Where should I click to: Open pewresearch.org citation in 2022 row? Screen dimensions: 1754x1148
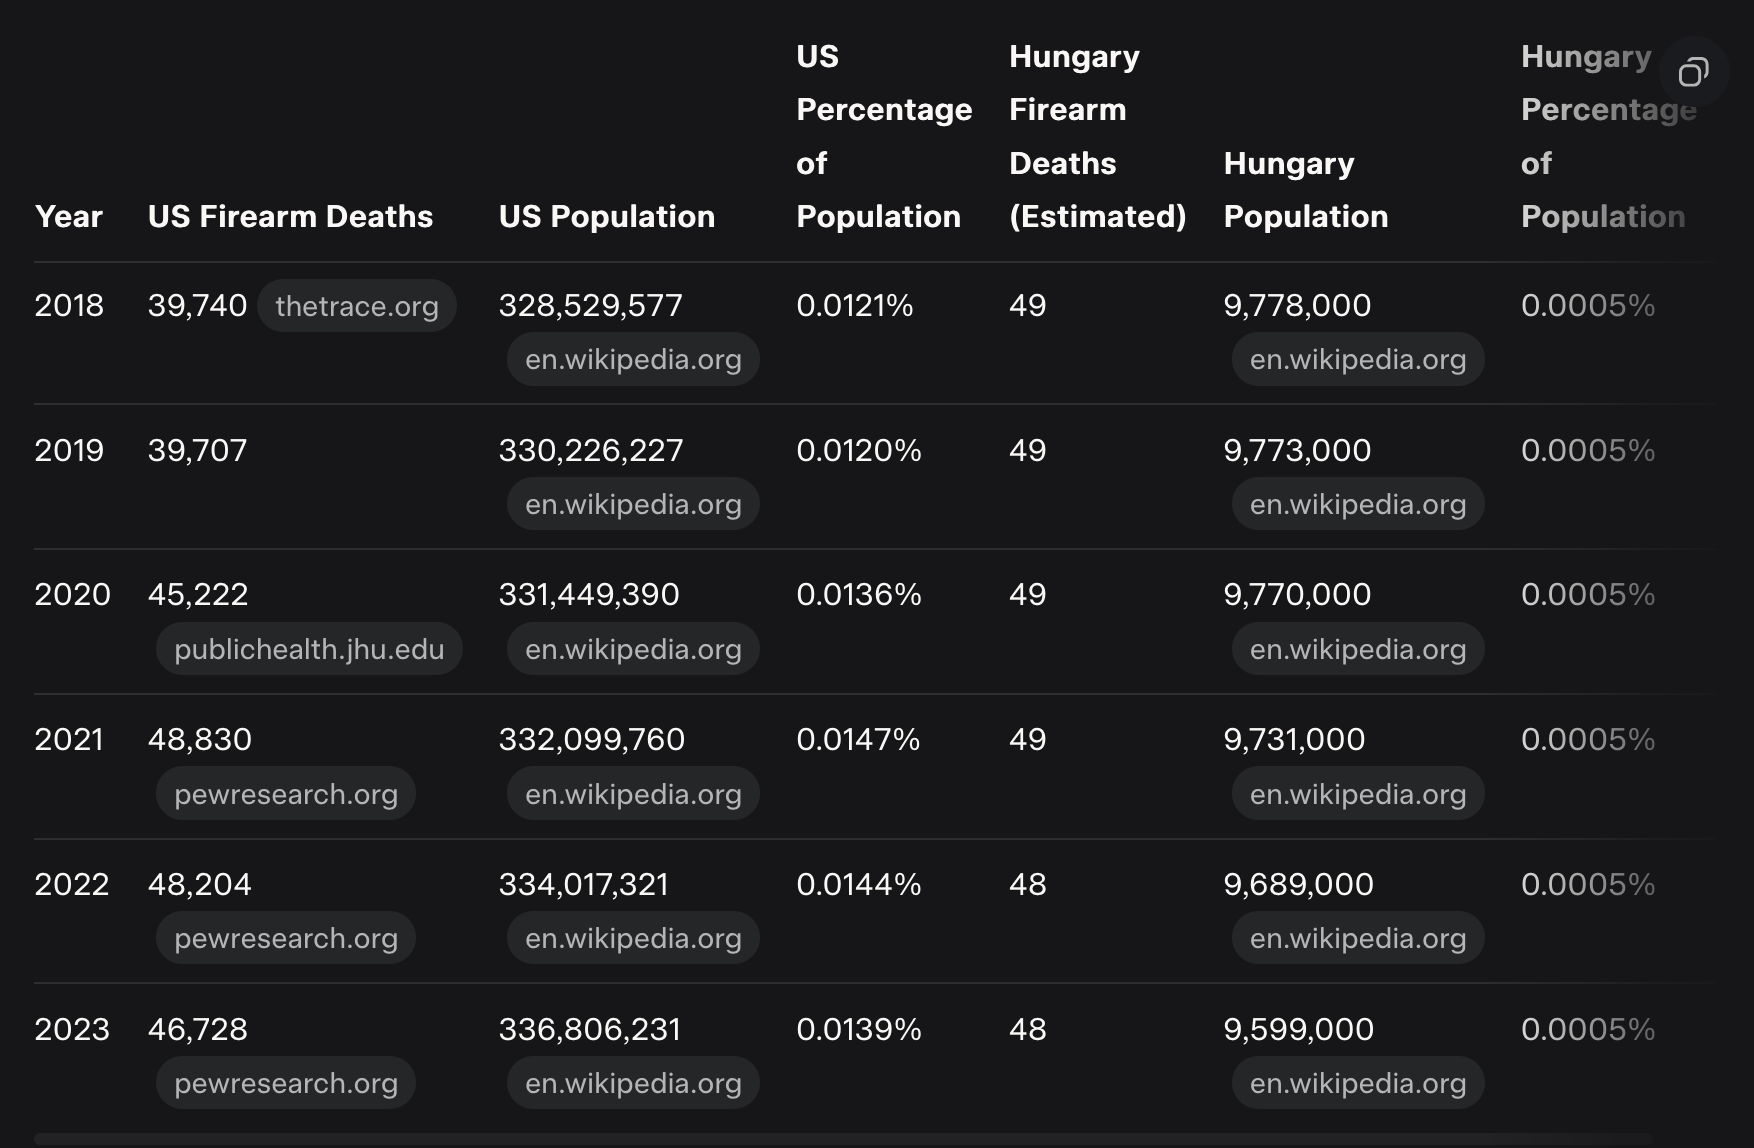(x=285, y=939)
